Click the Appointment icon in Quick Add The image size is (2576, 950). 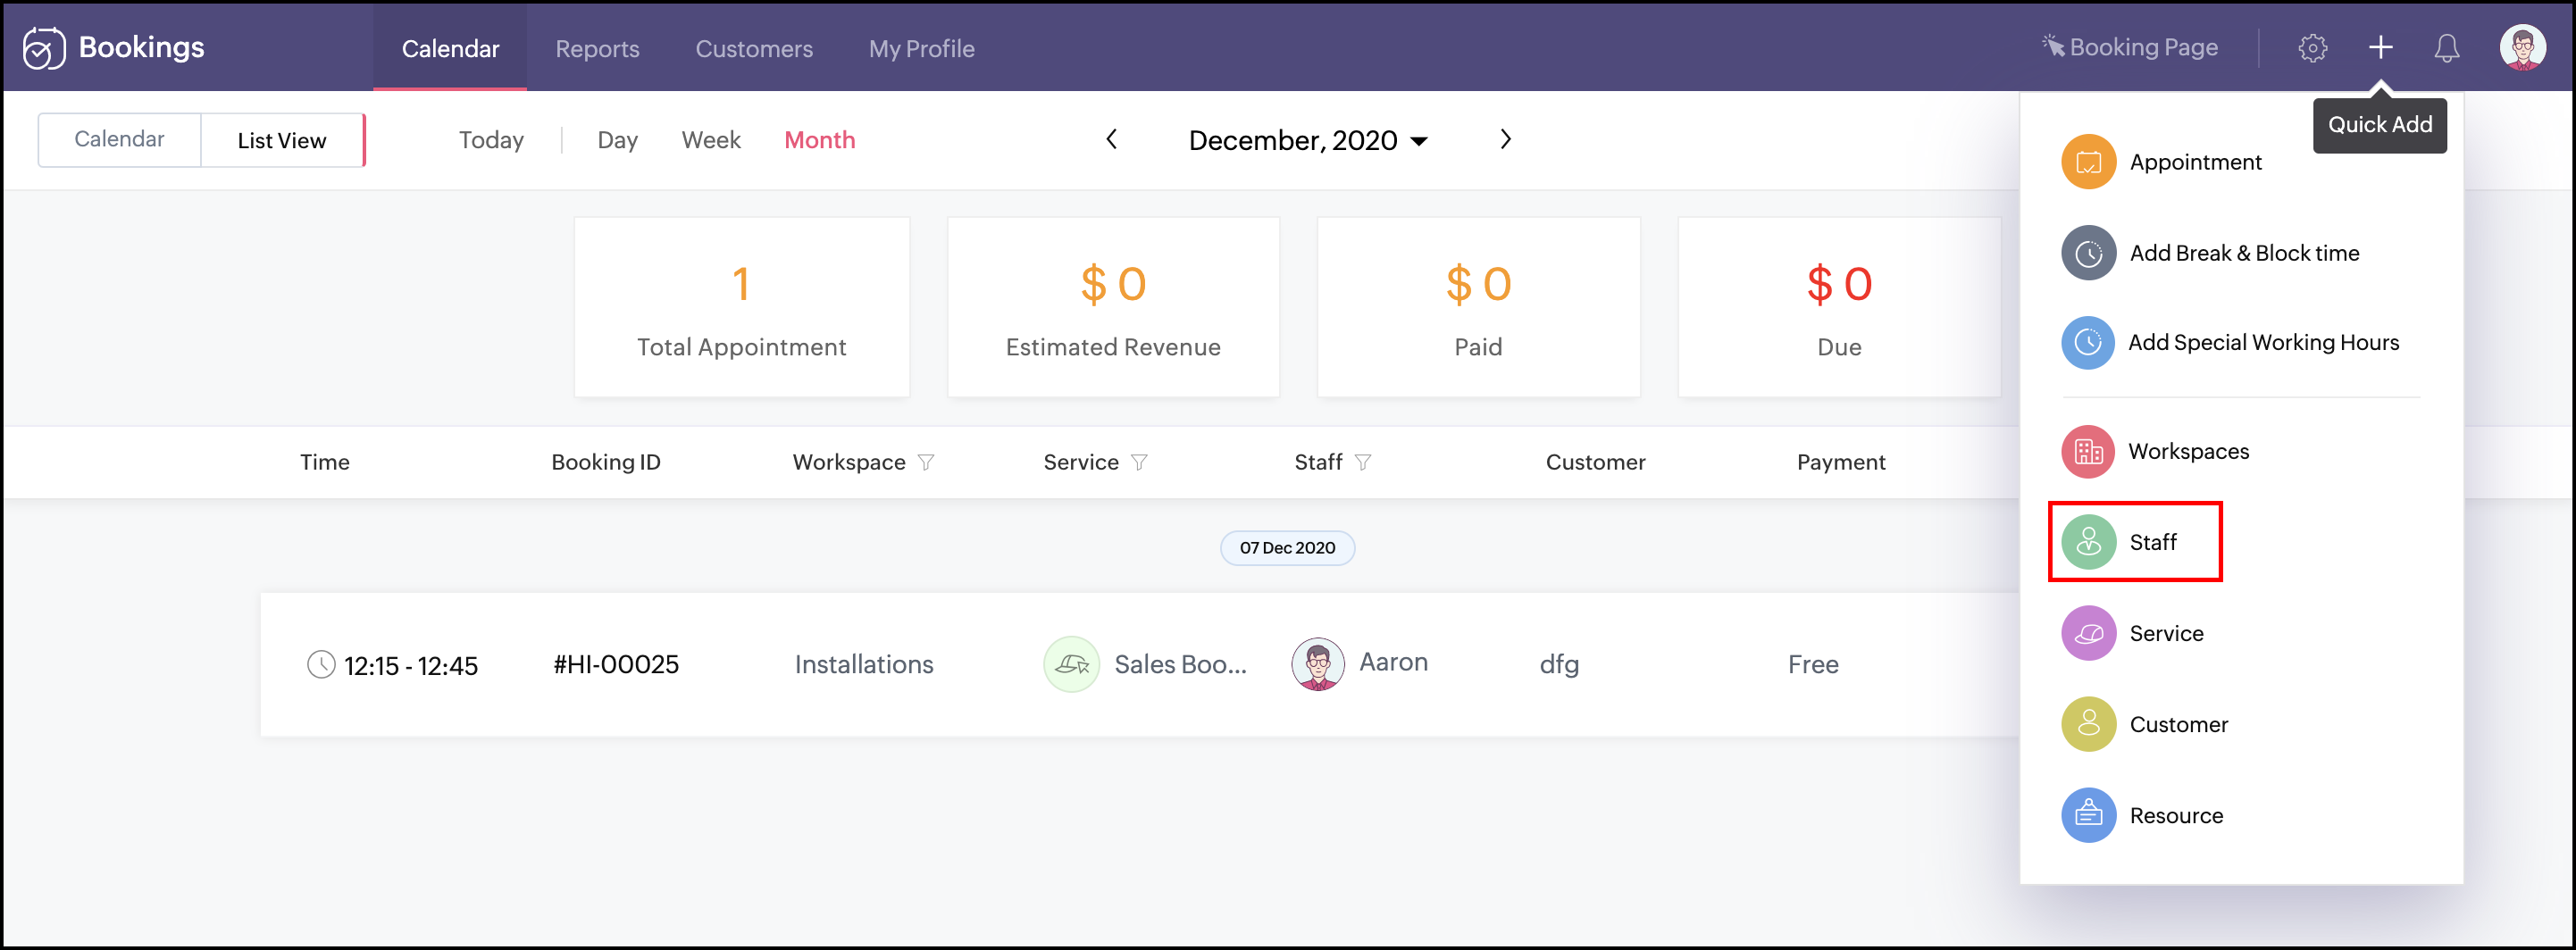[2088, 162]
